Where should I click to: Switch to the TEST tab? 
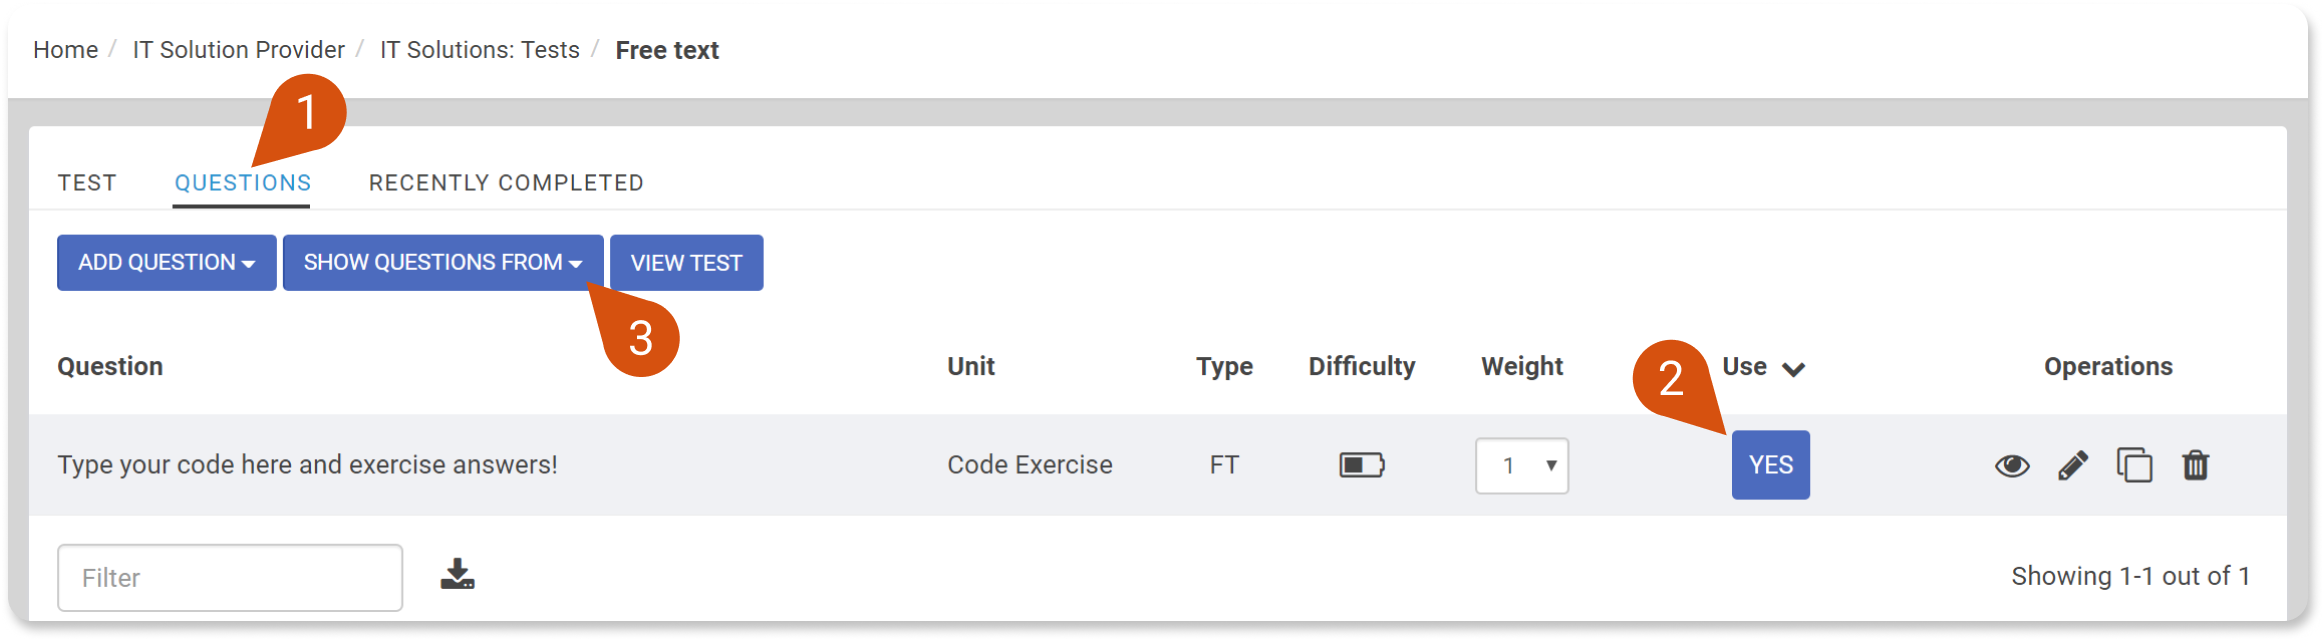coord(87,183)
